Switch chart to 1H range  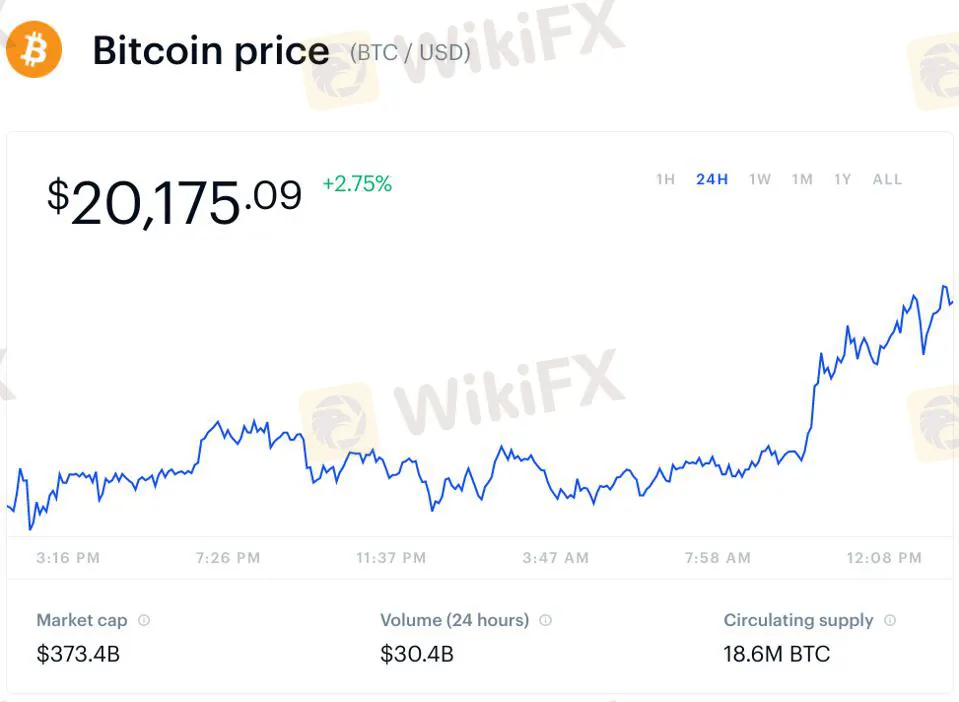coord(665,180)
